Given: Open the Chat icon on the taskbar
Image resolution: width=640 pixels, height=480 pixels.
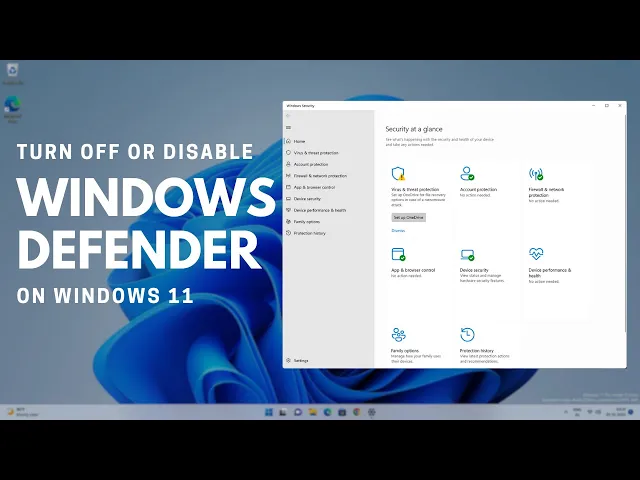Looking at the screenshot, I should (298, 412).
